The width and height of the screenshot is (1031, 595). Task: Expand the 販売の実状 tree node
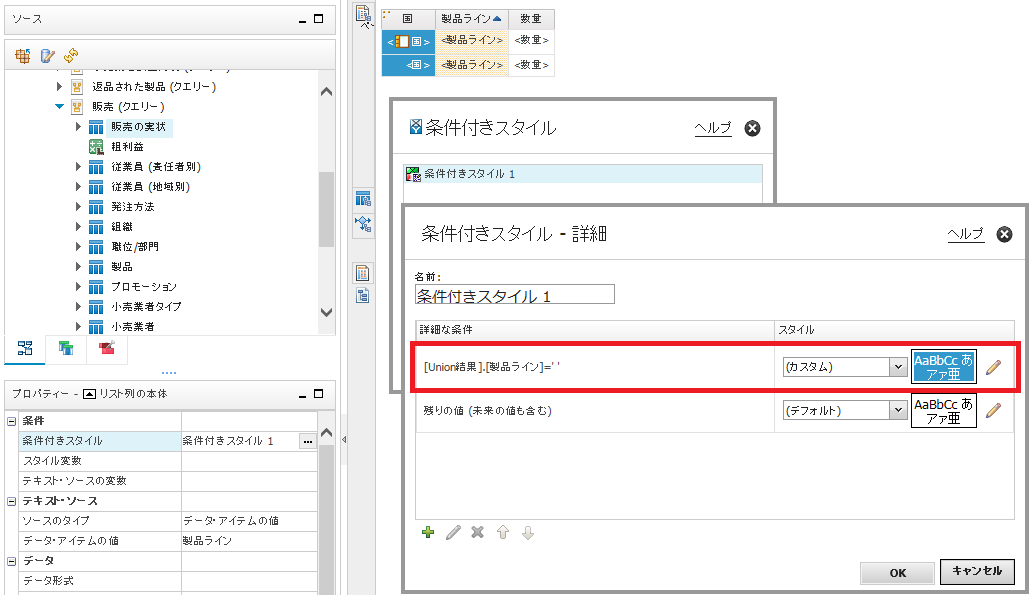(x=78, y=127)
